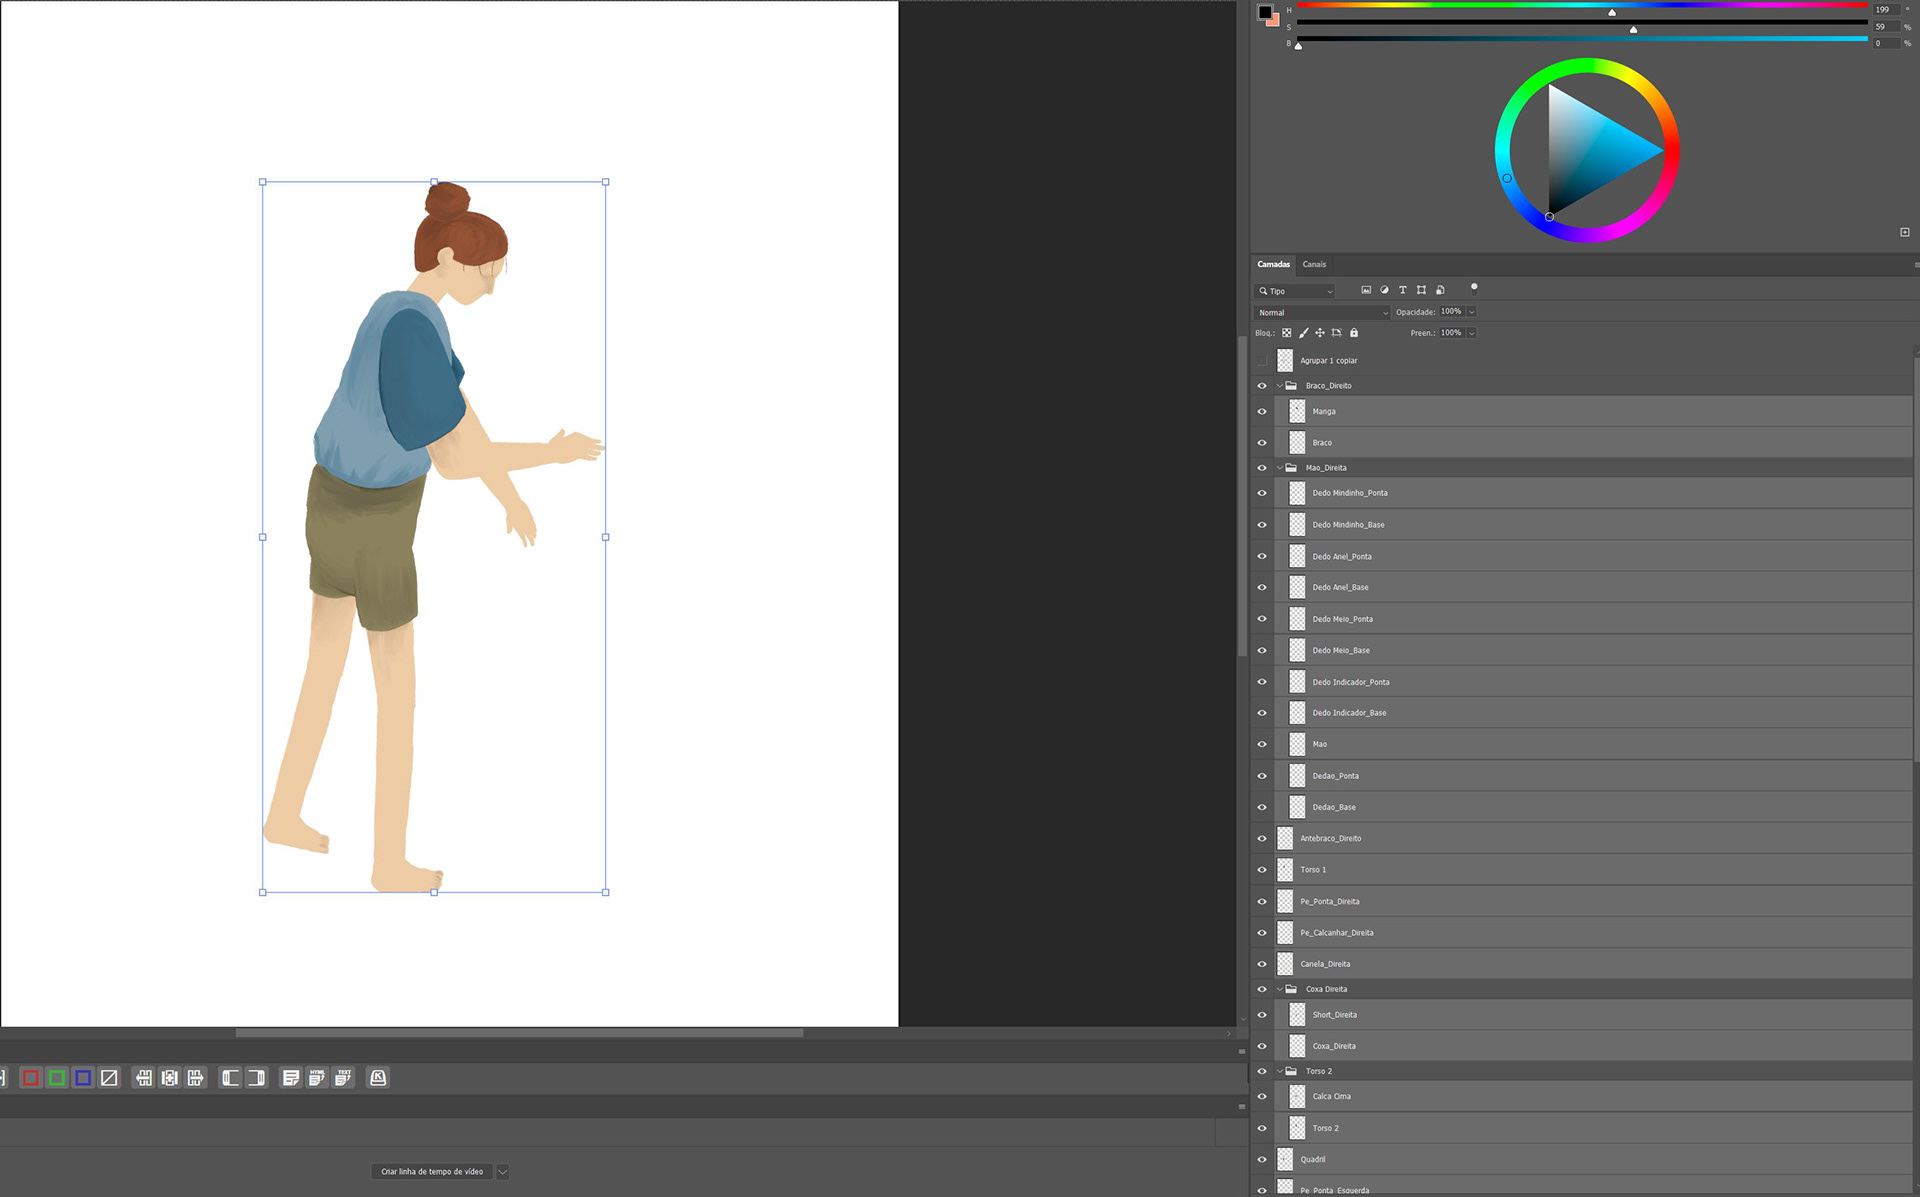1920x1197 pixels.
Task: Click Criar linha de tempo de vídeo button
Action: pos(431,1172)
